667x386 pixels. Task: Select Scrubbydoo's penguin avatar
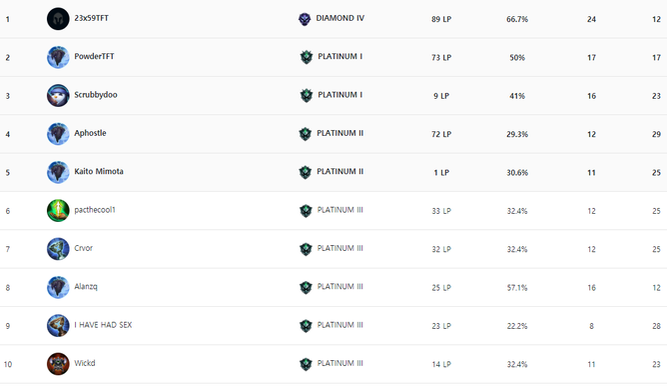58,95
